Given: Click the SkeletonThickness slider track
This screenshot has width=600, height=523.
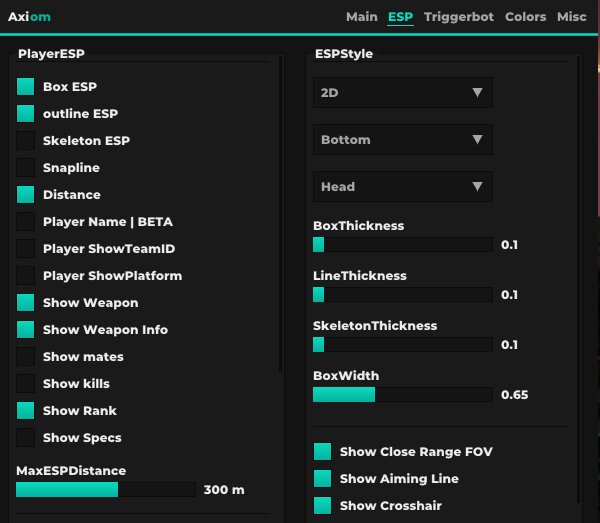Looking at the screenshot, I should click(402, 345).
